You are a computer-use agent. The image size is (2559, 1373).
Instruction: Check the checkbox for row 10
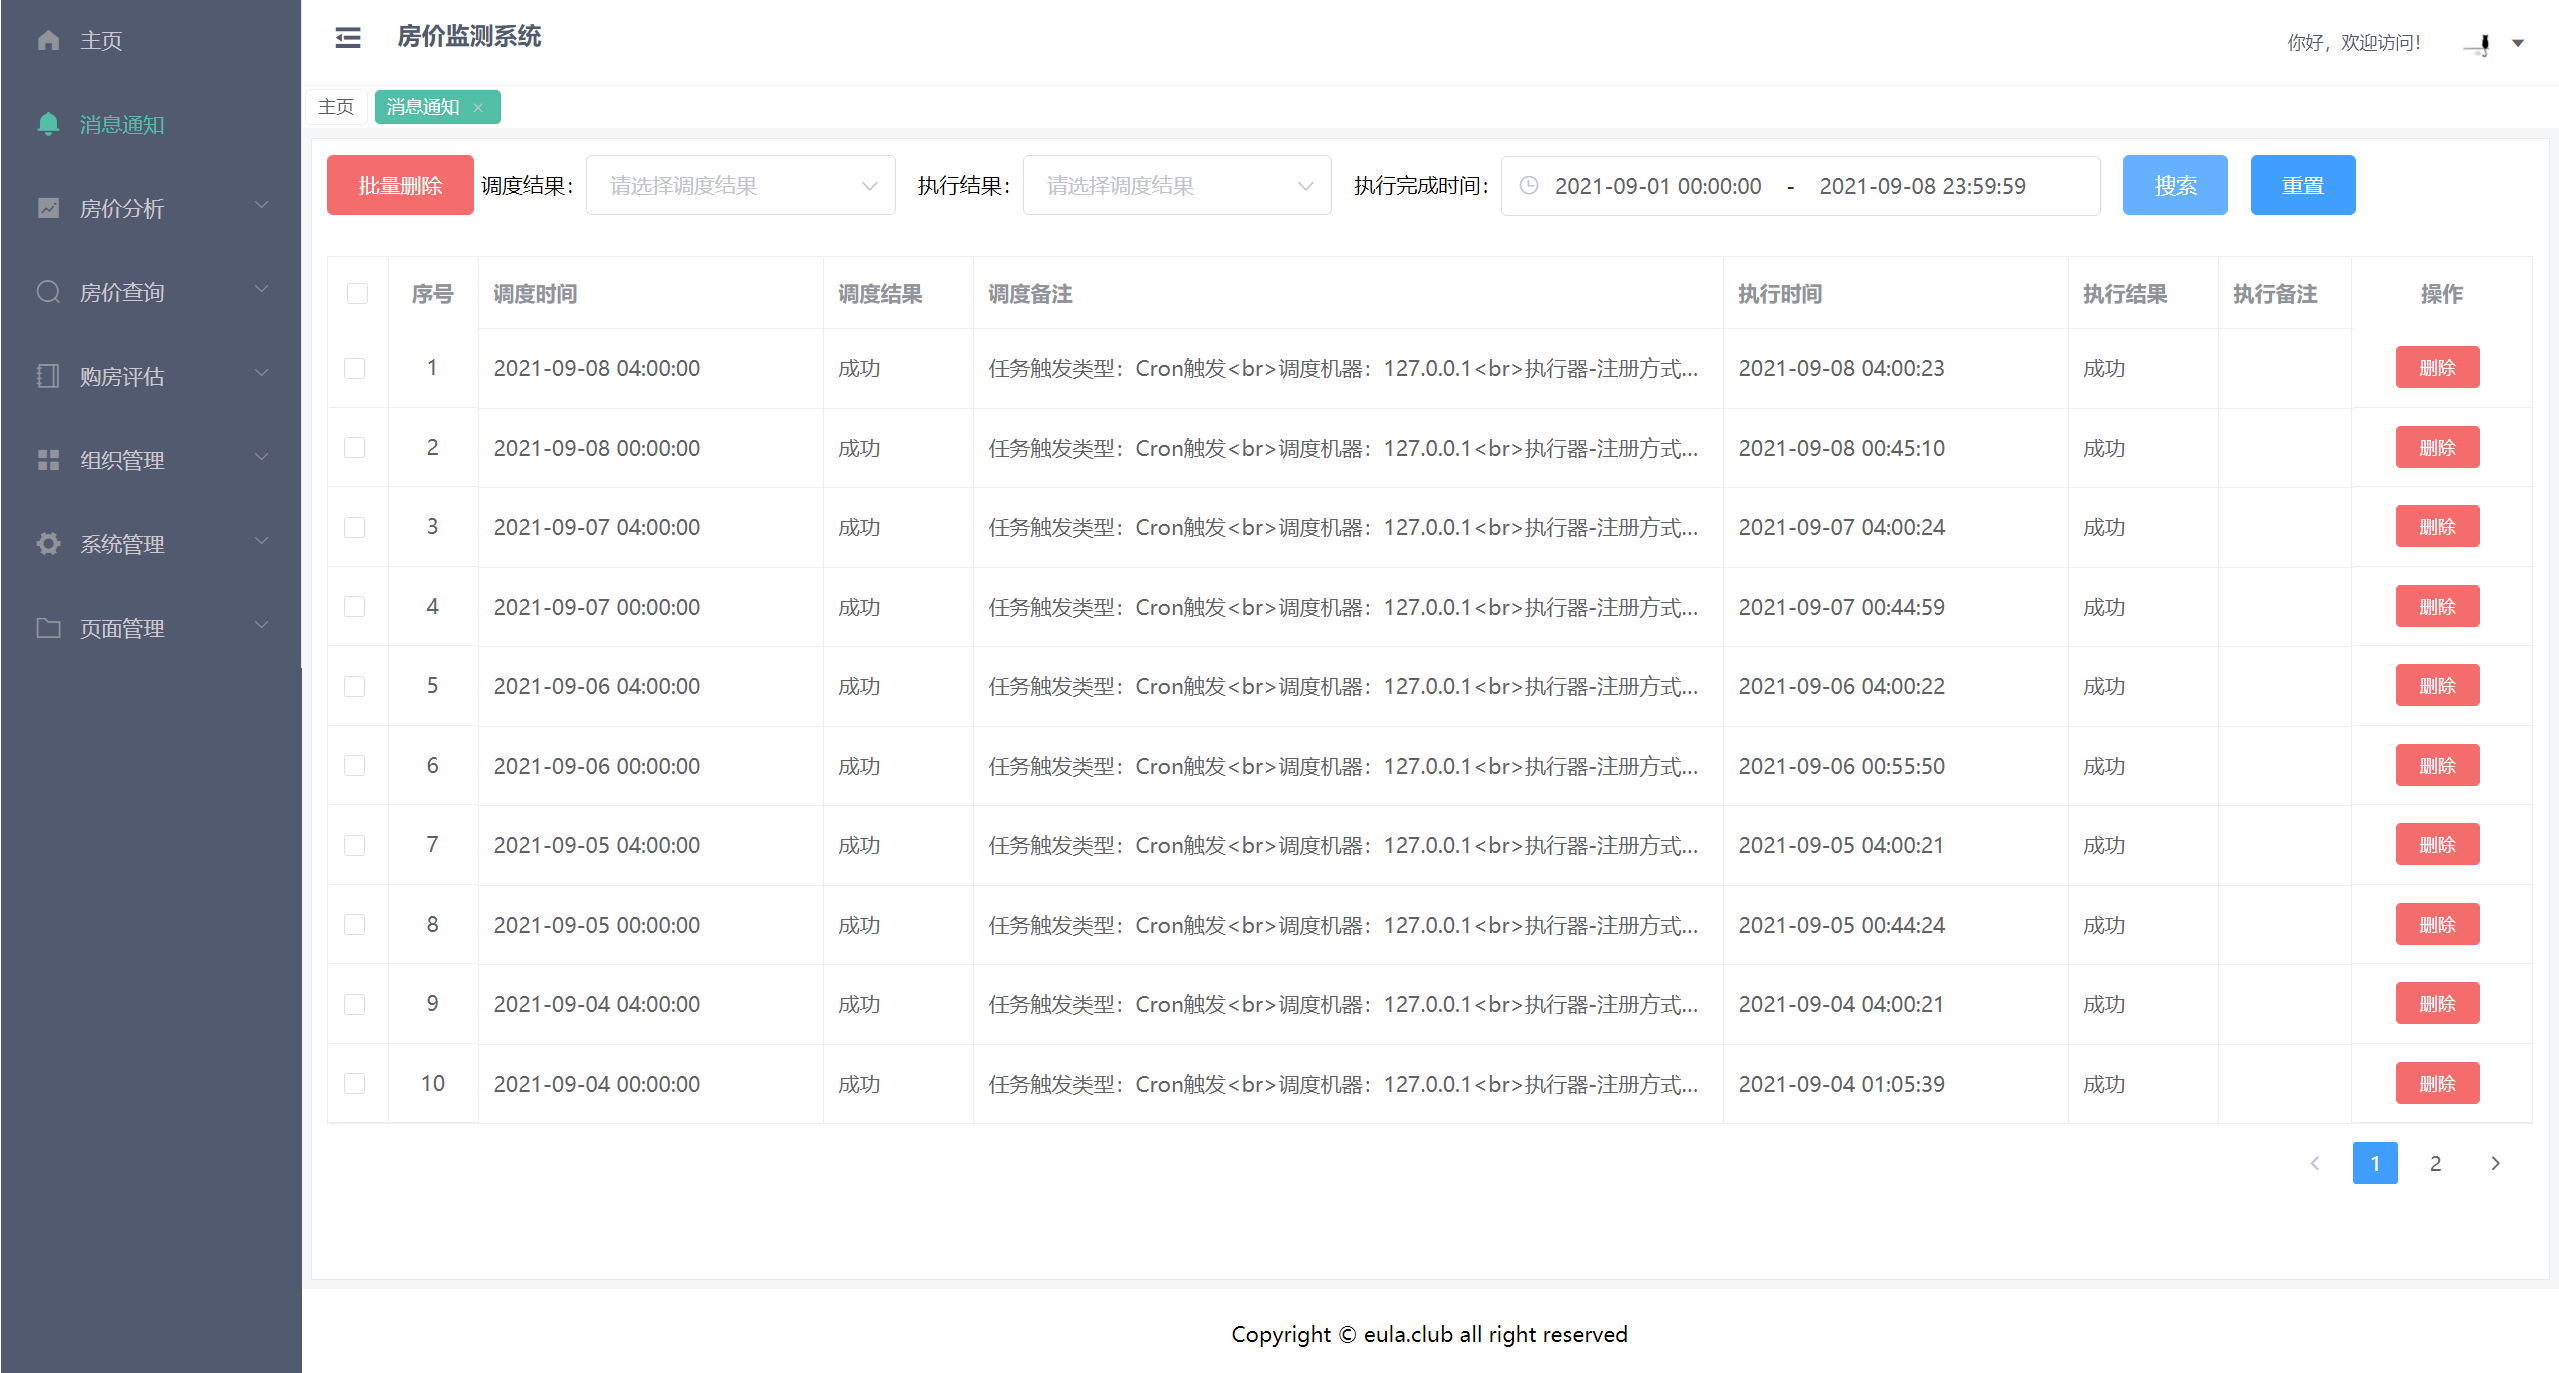355,1084
